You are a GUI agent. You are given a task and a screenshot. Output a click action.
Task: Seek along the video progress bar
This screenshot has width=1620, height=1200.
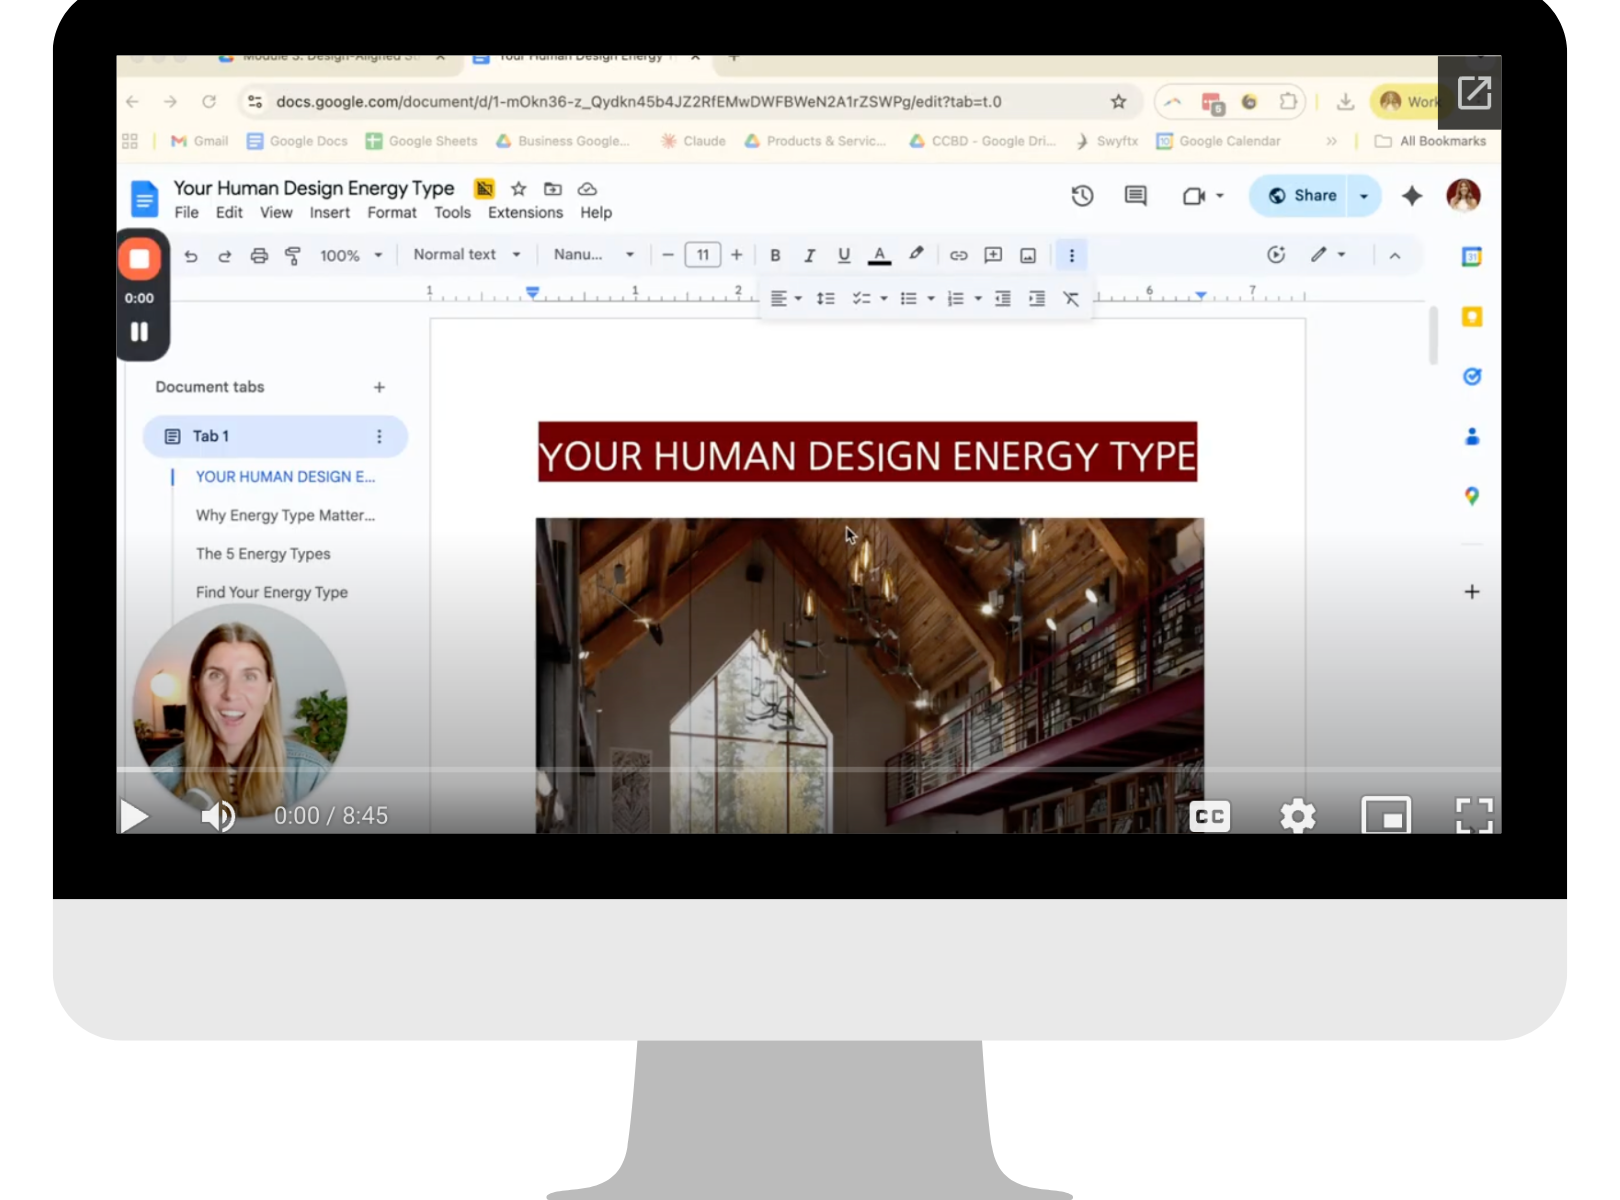808,770
